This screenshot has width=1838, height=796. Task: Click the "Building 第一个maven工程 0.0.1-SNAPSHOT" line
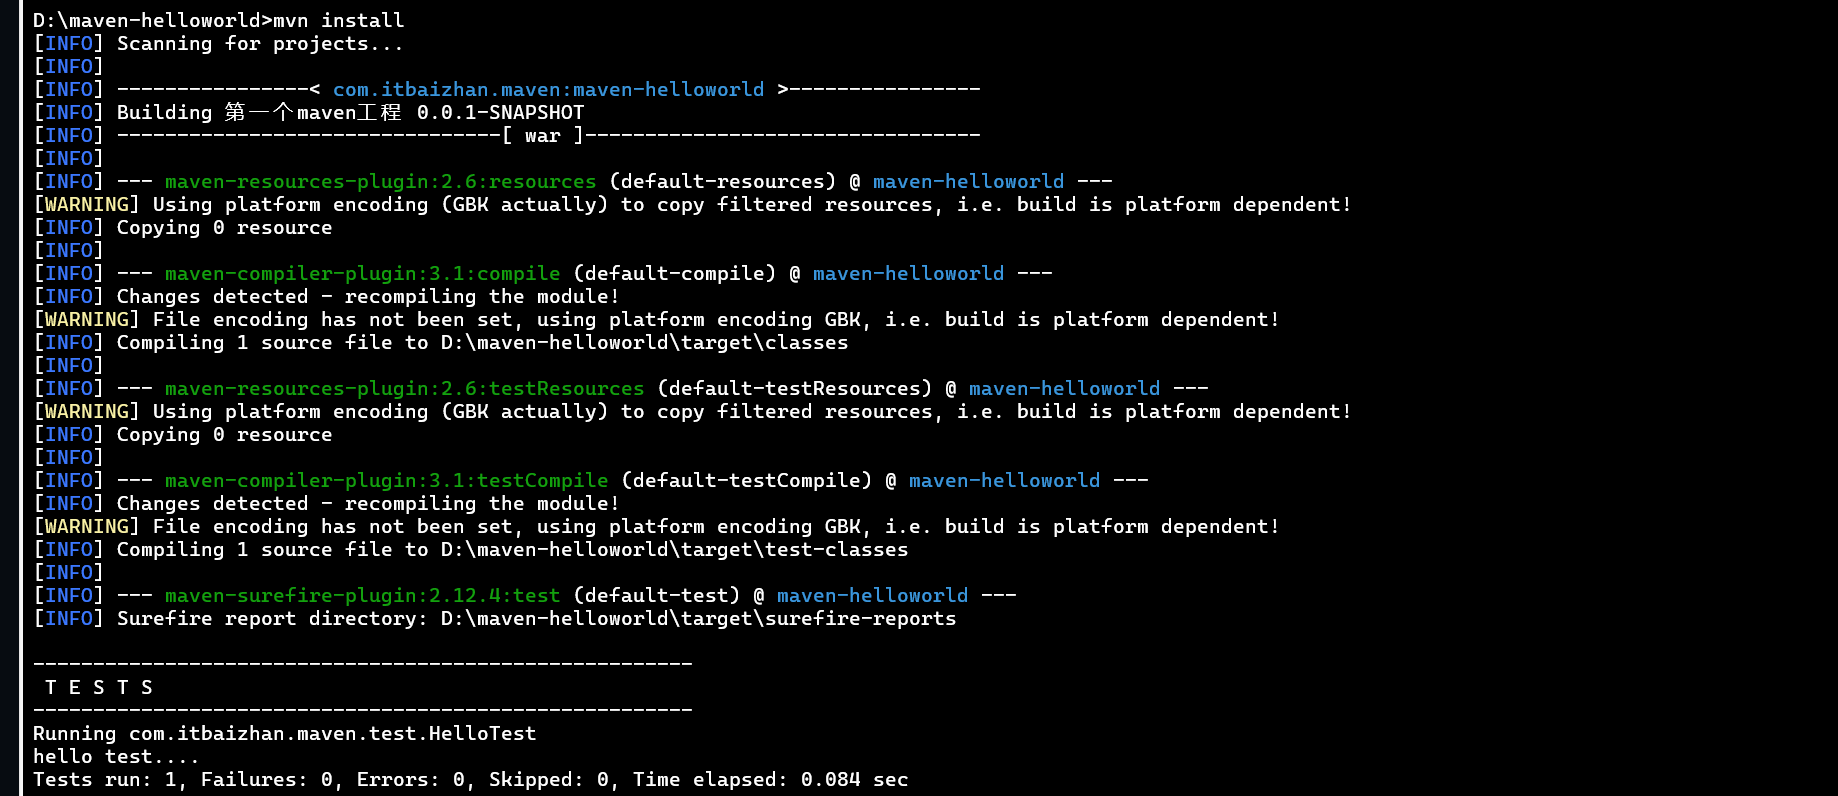point(350,112)
